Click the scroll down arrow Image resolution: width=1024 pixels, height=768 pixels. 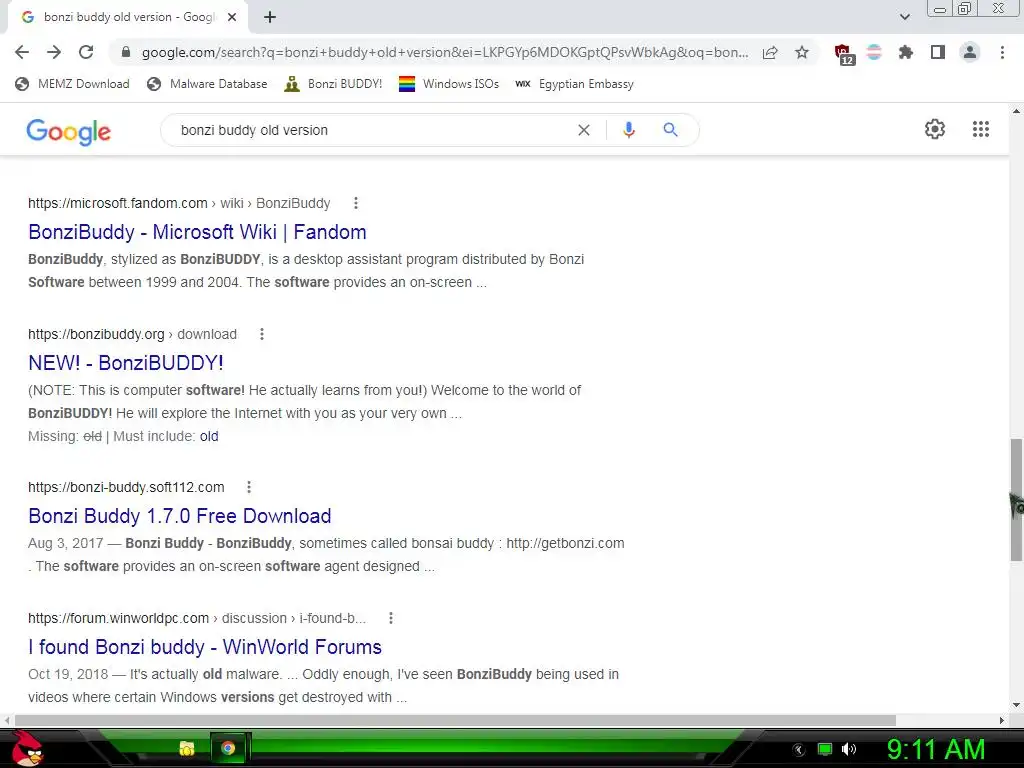click(x=1016, y=705)
